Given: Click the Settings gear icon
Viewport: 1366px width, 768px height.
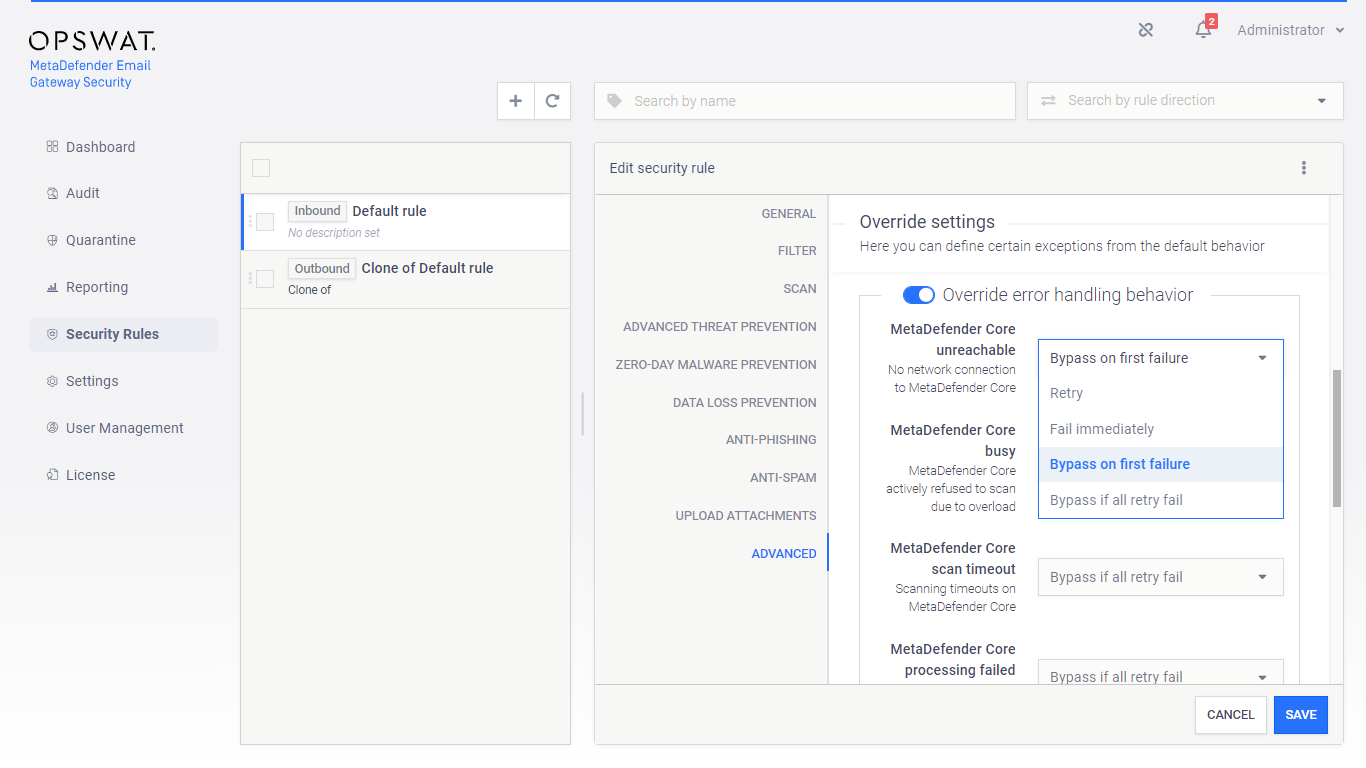Looking at the screenshot, I should tap(52, 381).
